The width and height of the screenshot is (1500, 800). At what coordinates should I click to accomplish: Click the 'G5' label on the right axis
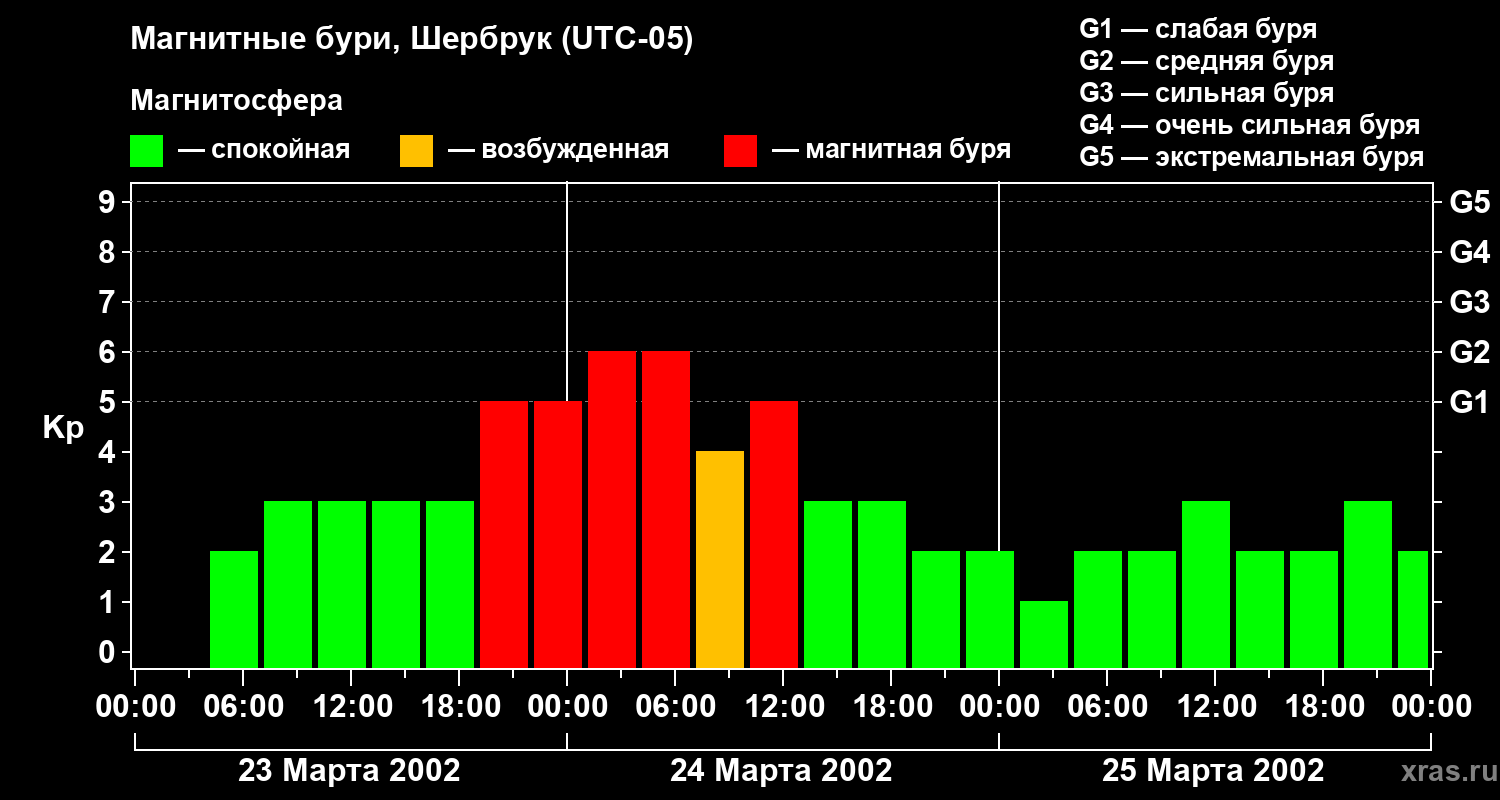[x=1469, y=202]
